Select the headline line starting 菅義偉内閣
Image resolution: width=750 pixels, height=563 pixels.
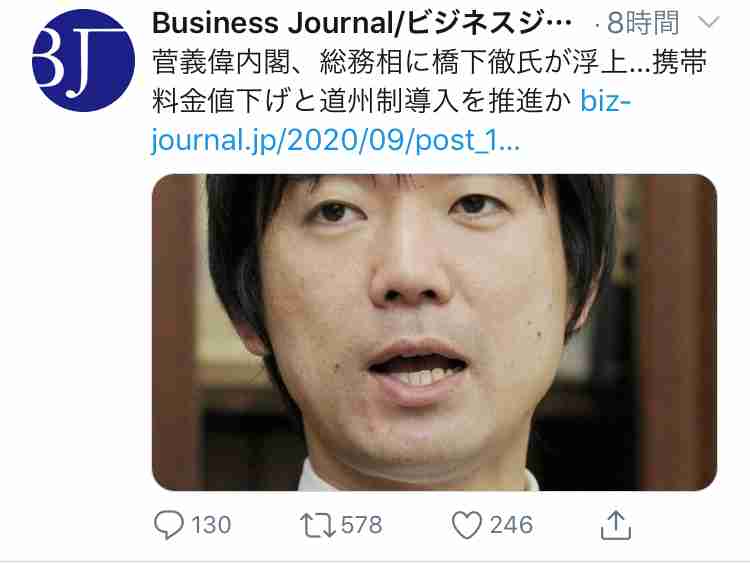(x=429, y=62)
